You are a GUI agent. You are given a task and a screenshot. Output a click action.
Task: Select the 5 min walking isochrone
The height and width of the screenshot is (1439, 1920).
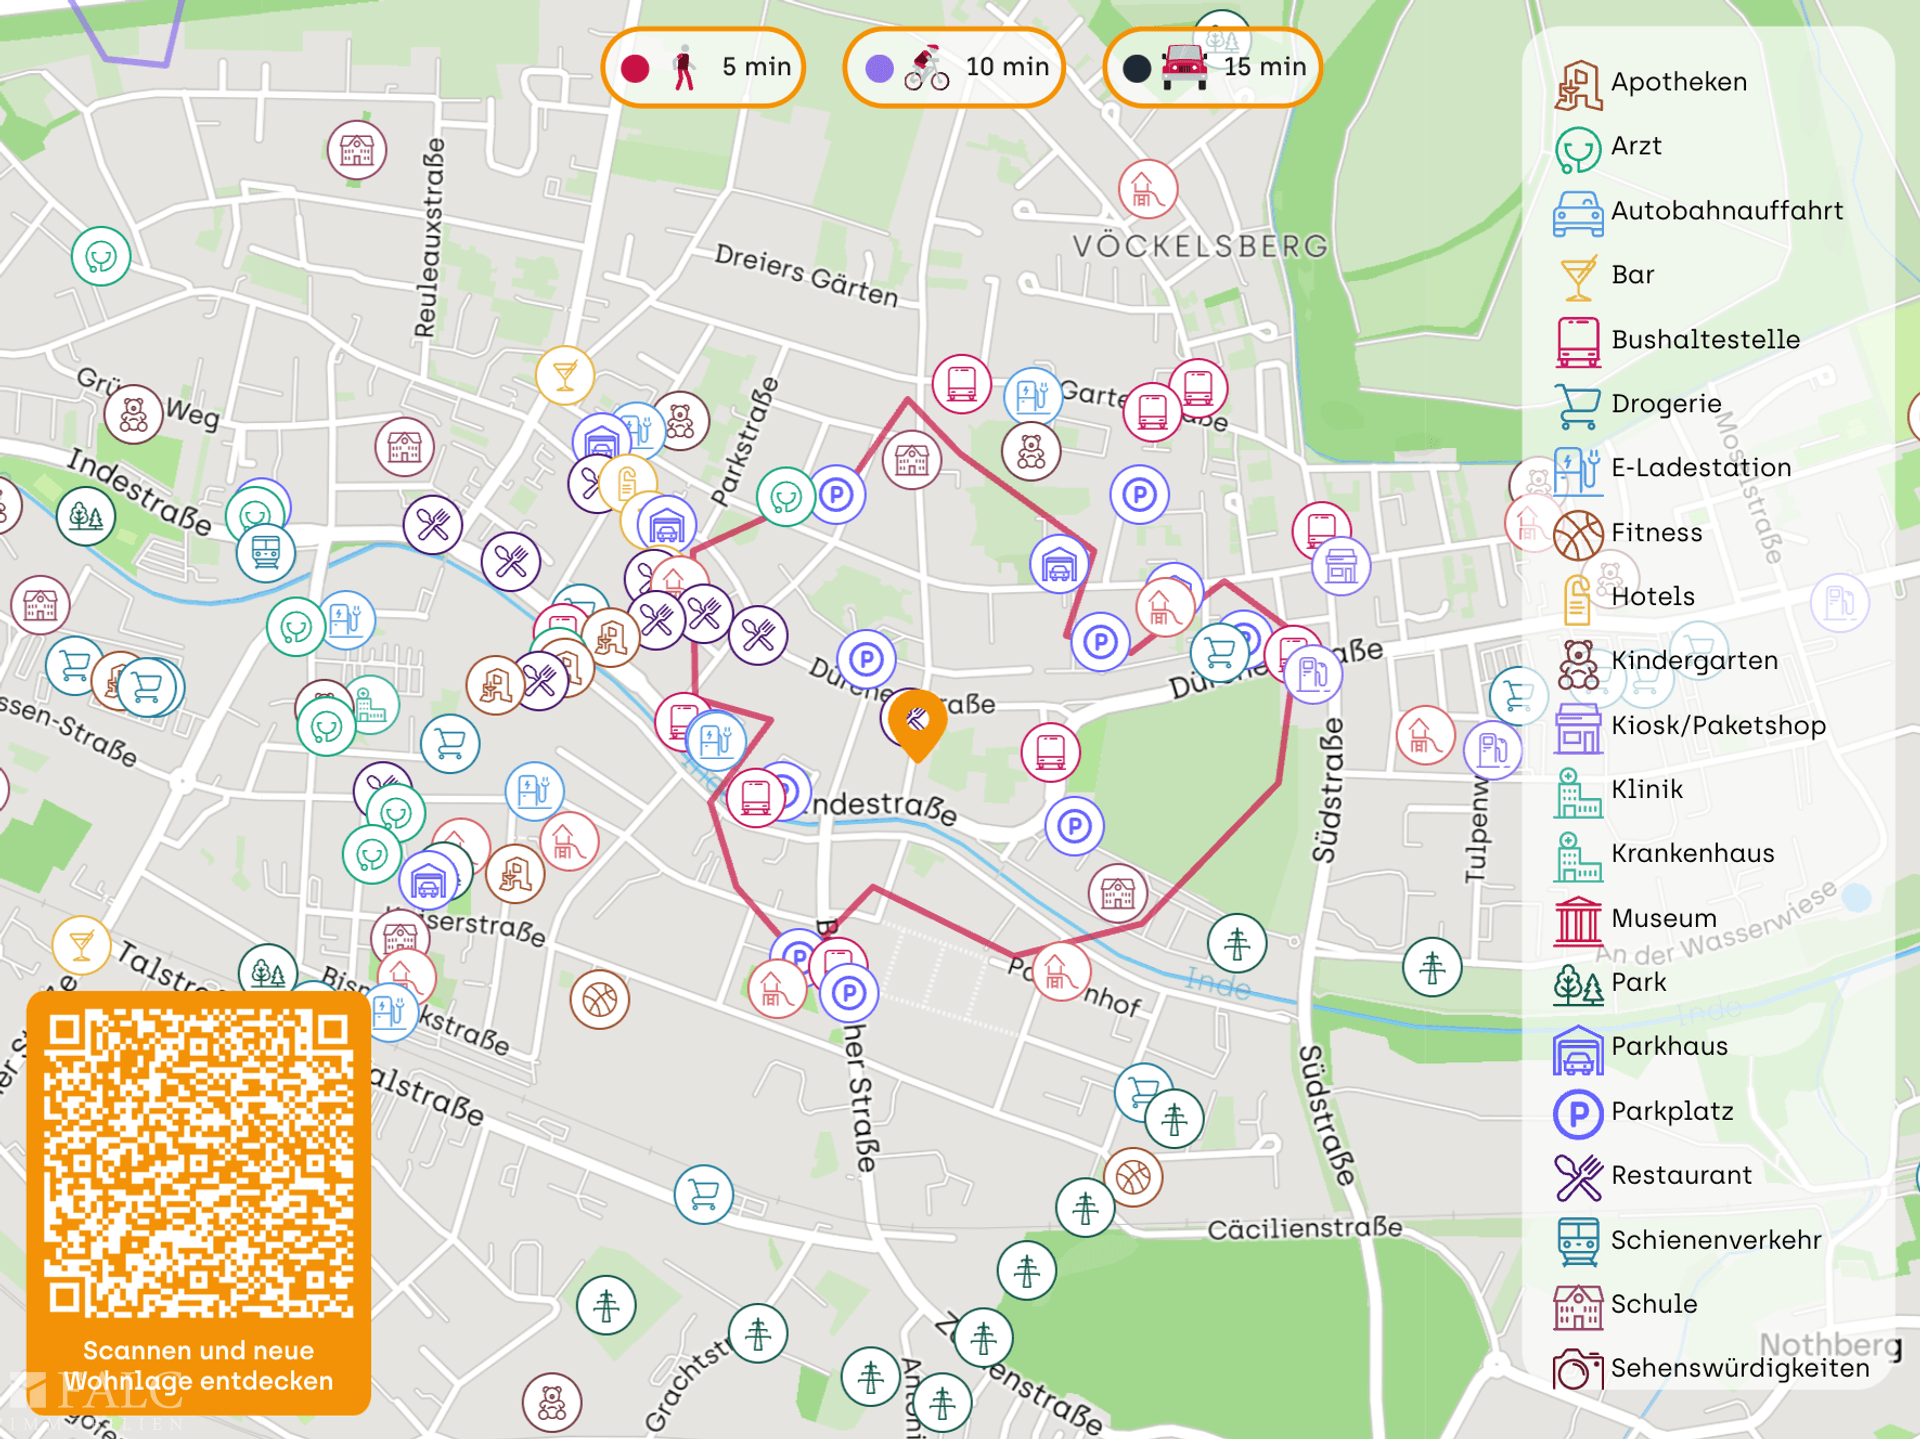[703, 67]
